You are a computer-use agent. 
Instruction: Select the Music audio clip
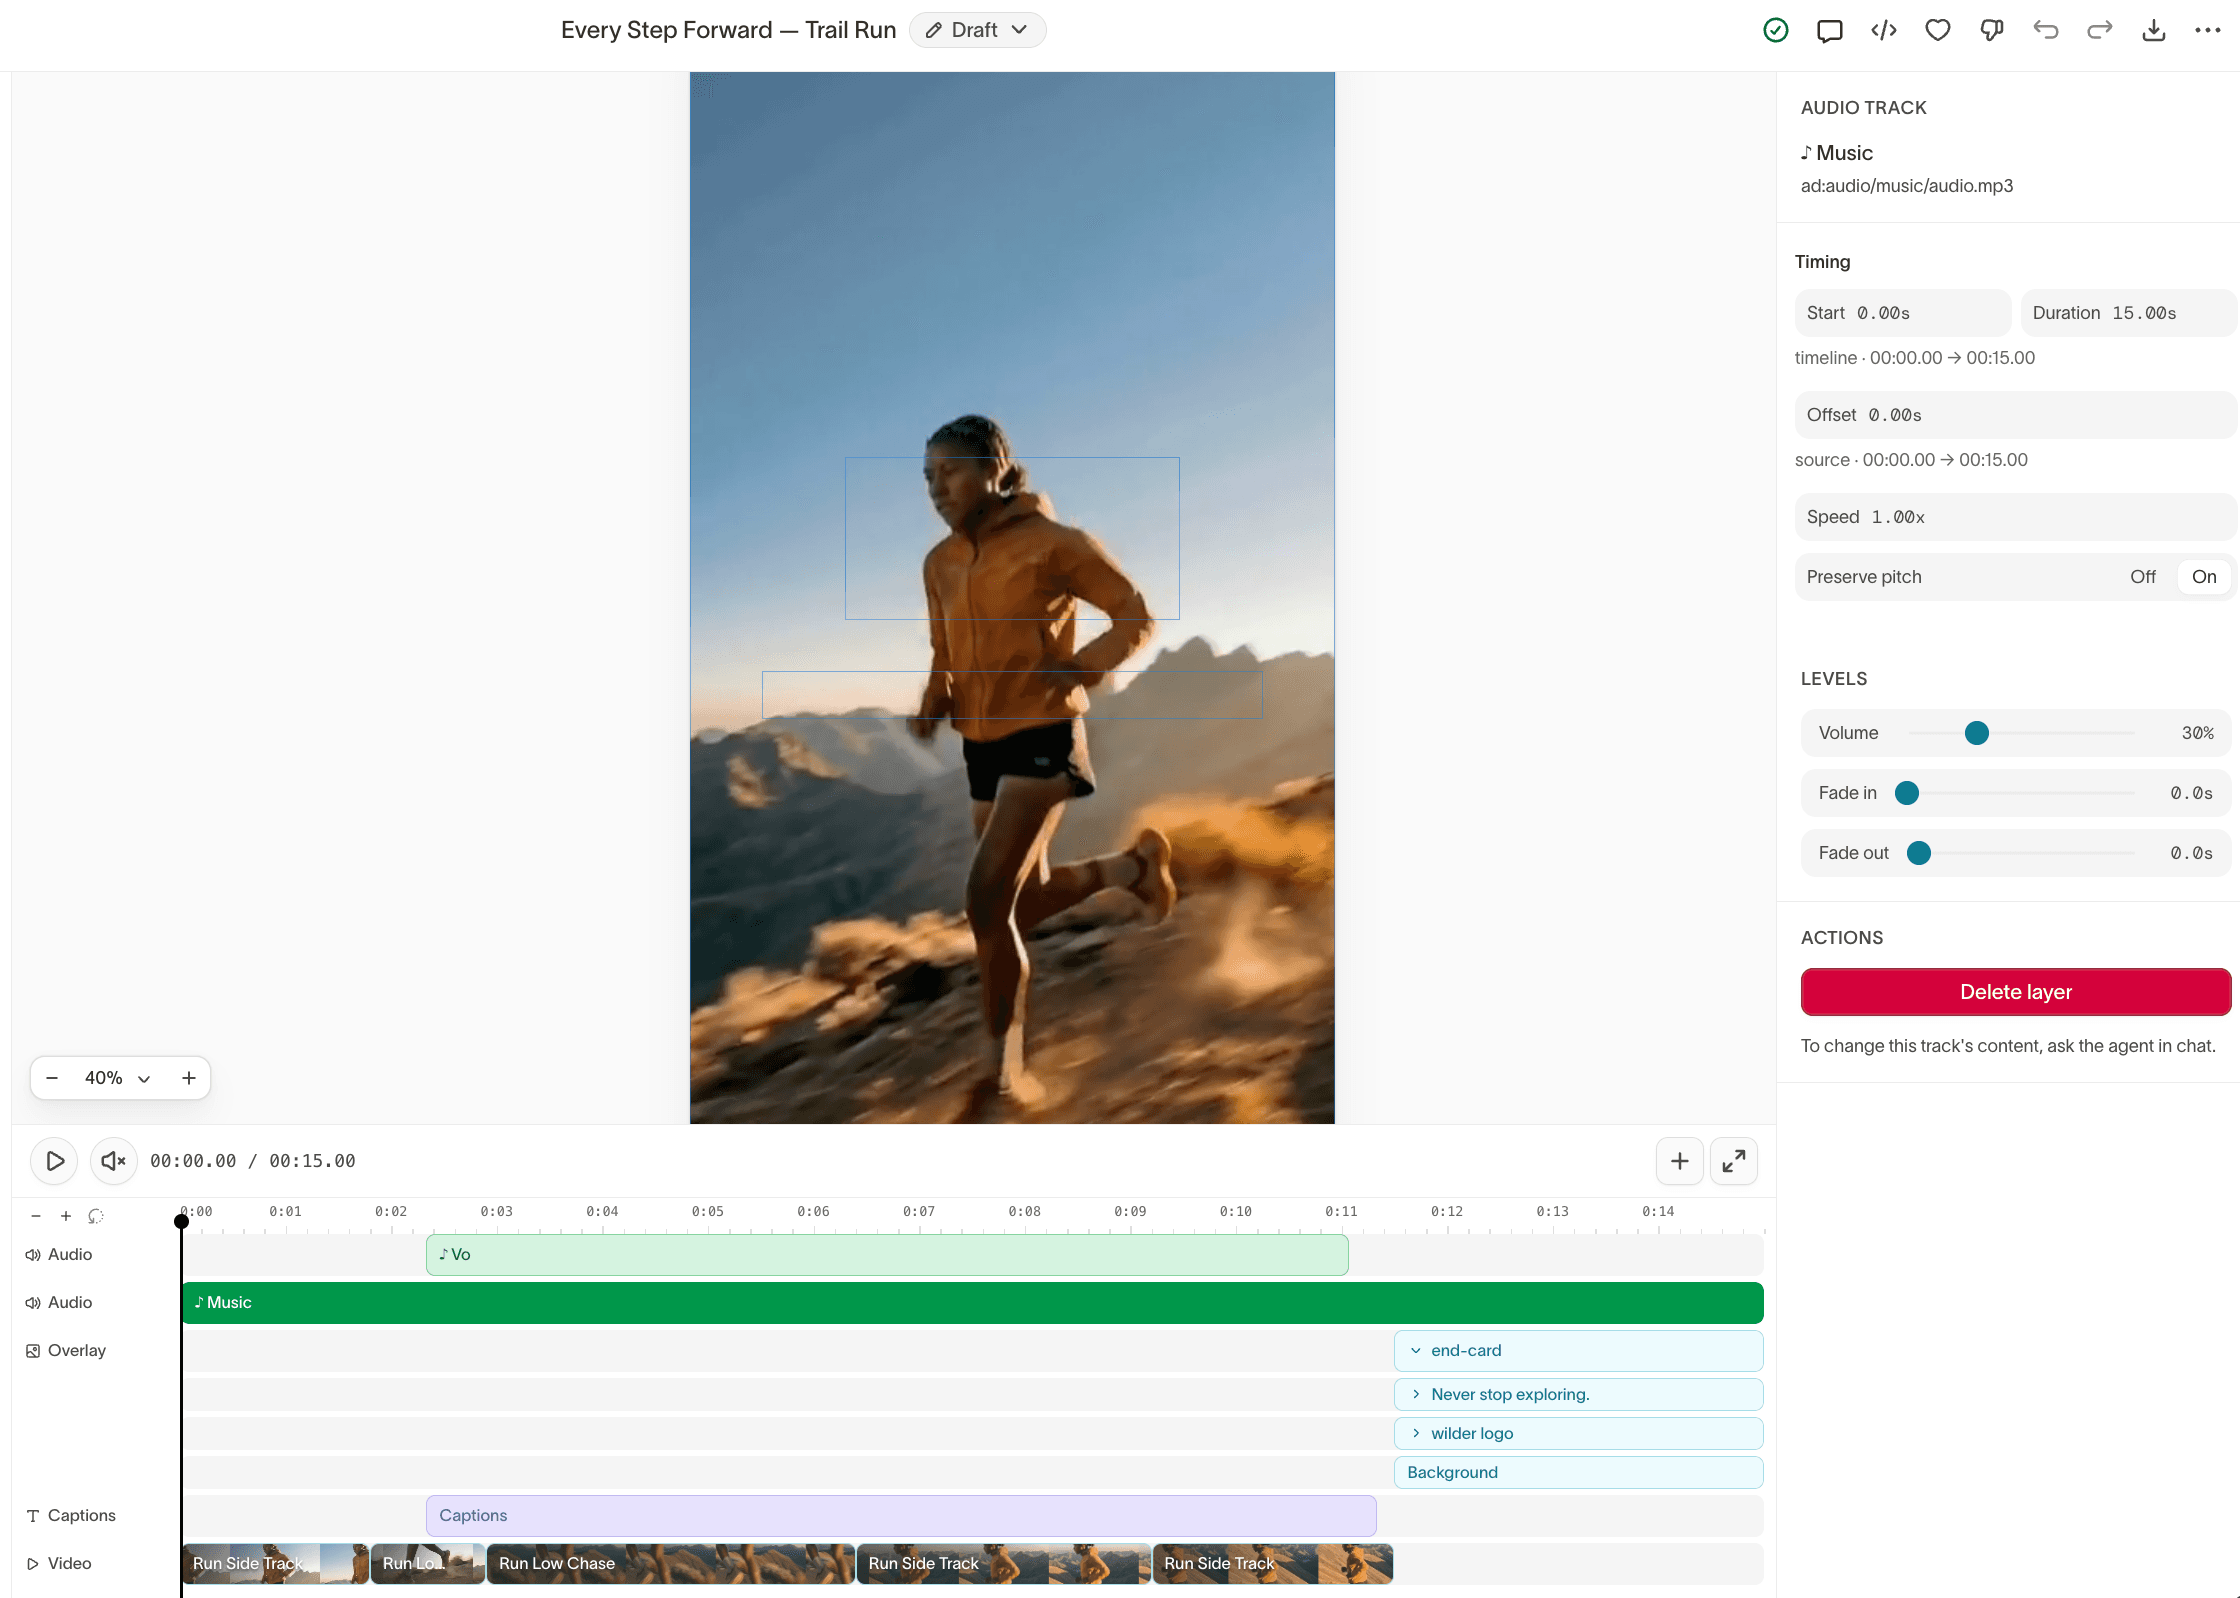973,1303
